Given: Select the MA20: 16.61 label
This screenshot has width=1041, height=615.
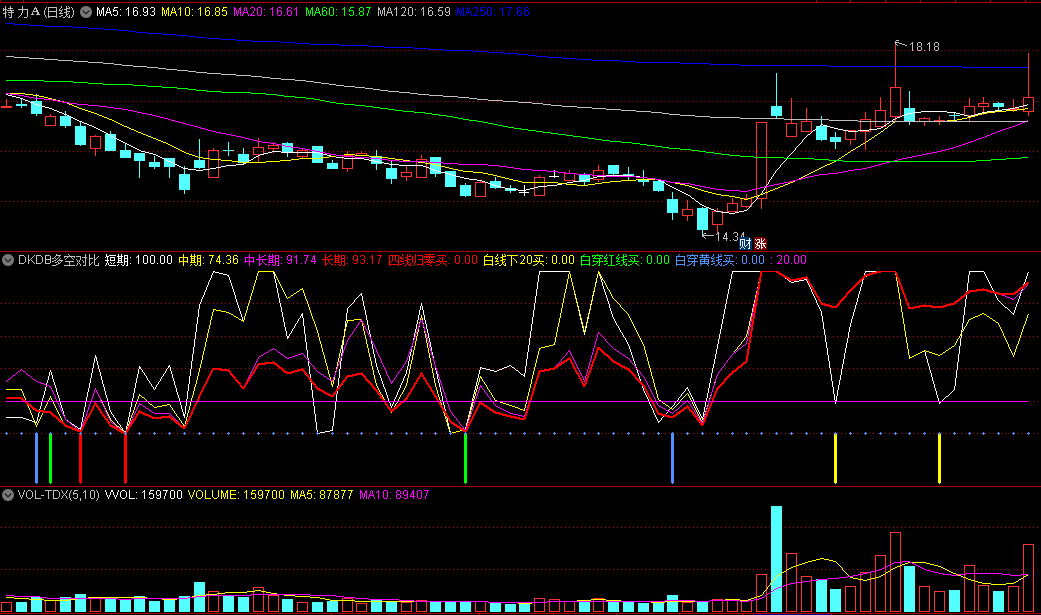Looking at the screenshot, I should coord(266,11).
